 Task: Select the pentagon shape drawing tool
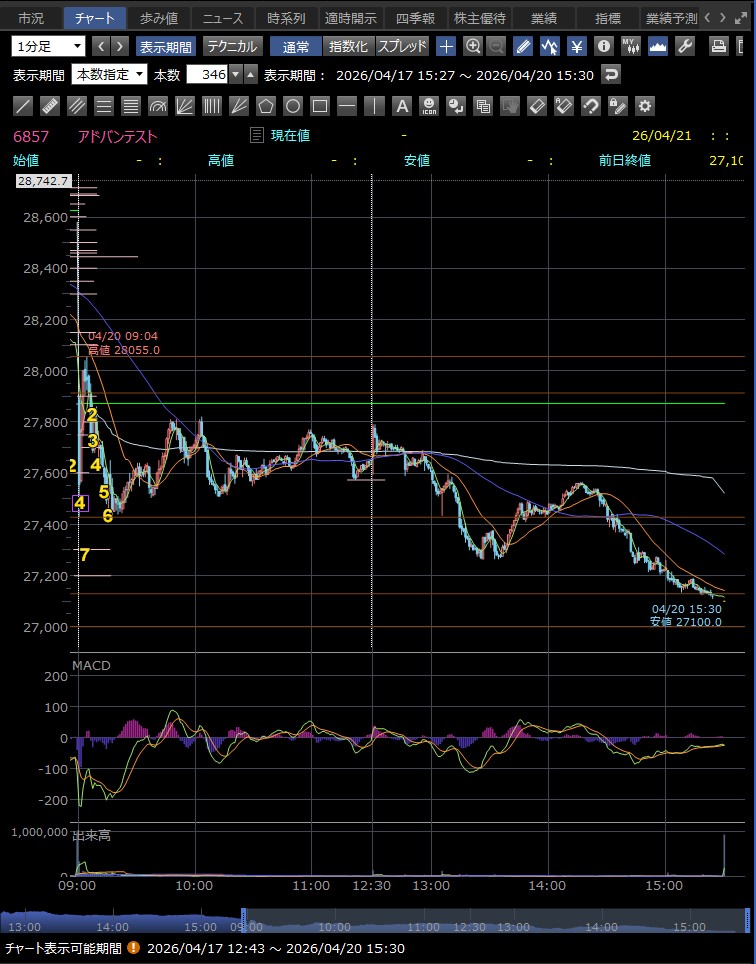266,106
